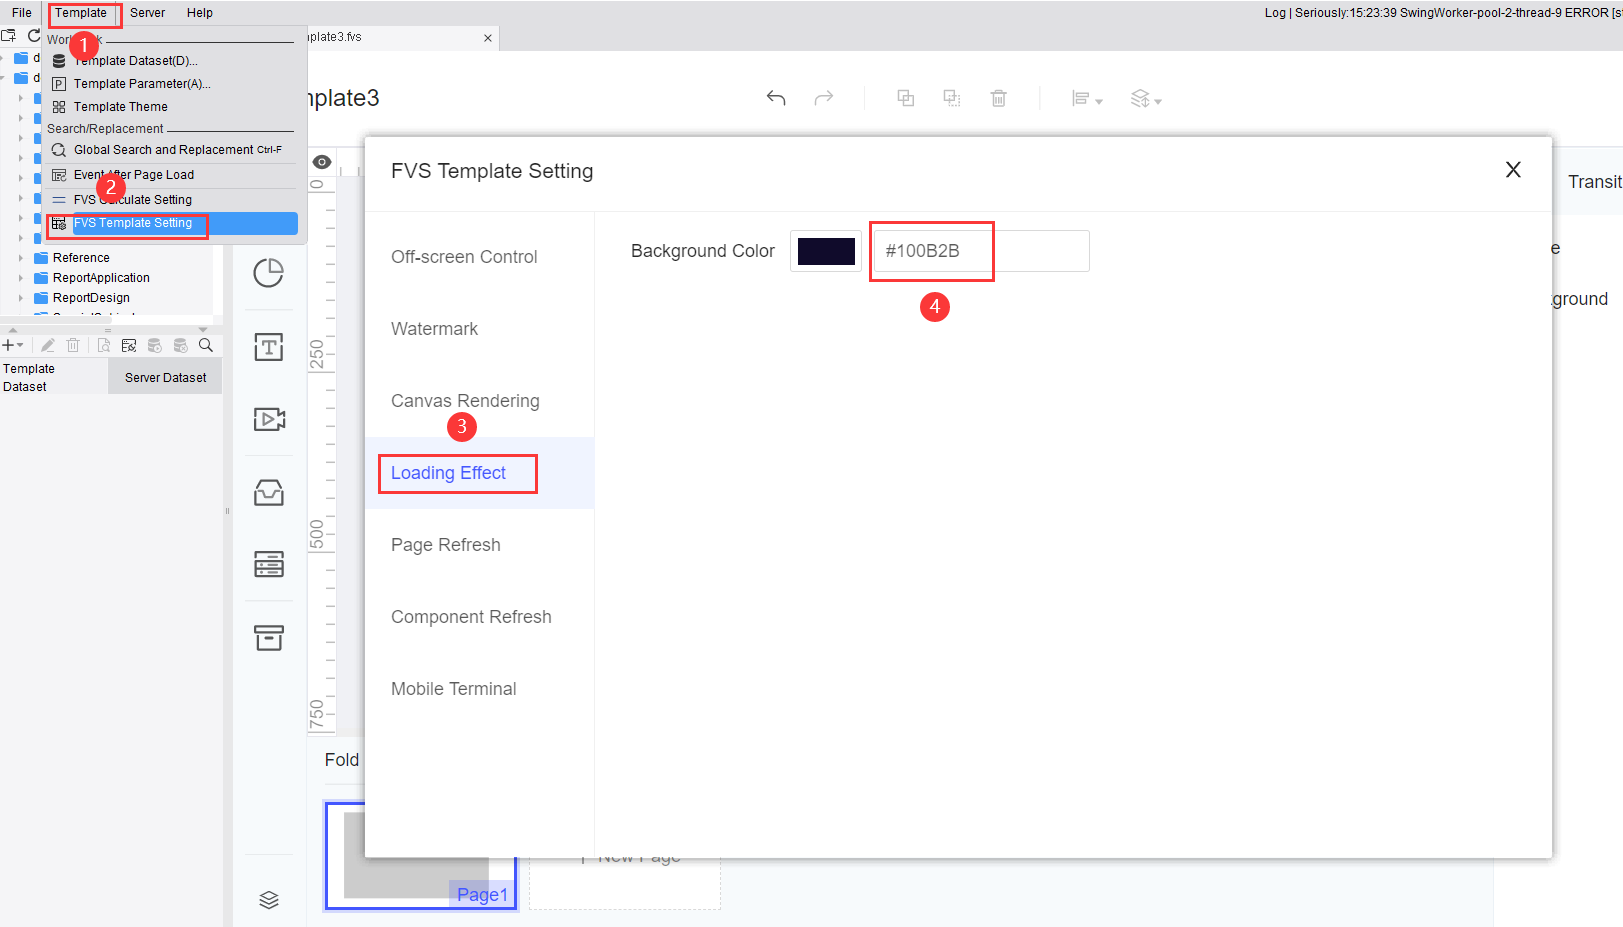
Task: Open the layers icon at bottom of toolbar
Action: tap(269, 899)
